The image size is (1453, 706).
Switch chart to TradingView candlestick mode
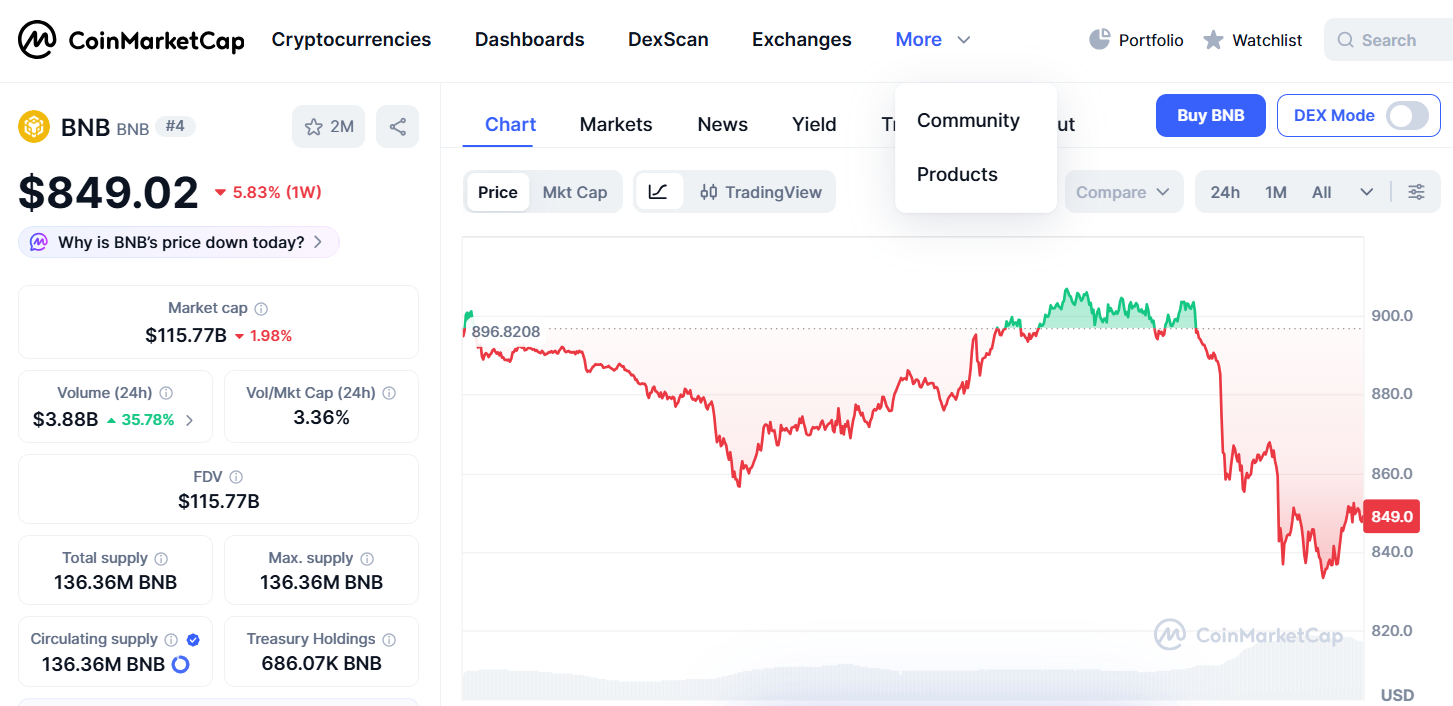[x=761, y=192]
